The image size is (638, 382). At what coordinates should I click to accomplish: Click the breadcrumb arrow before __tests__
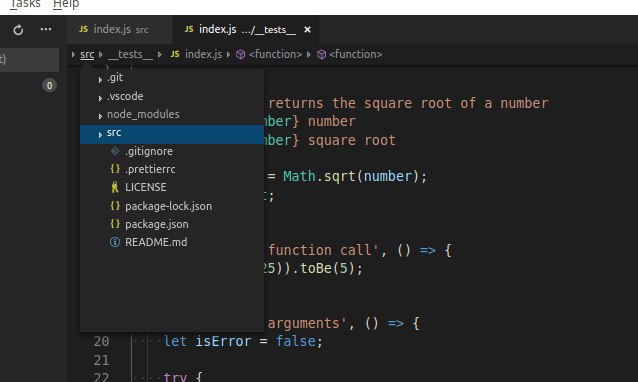pos(101,54)
